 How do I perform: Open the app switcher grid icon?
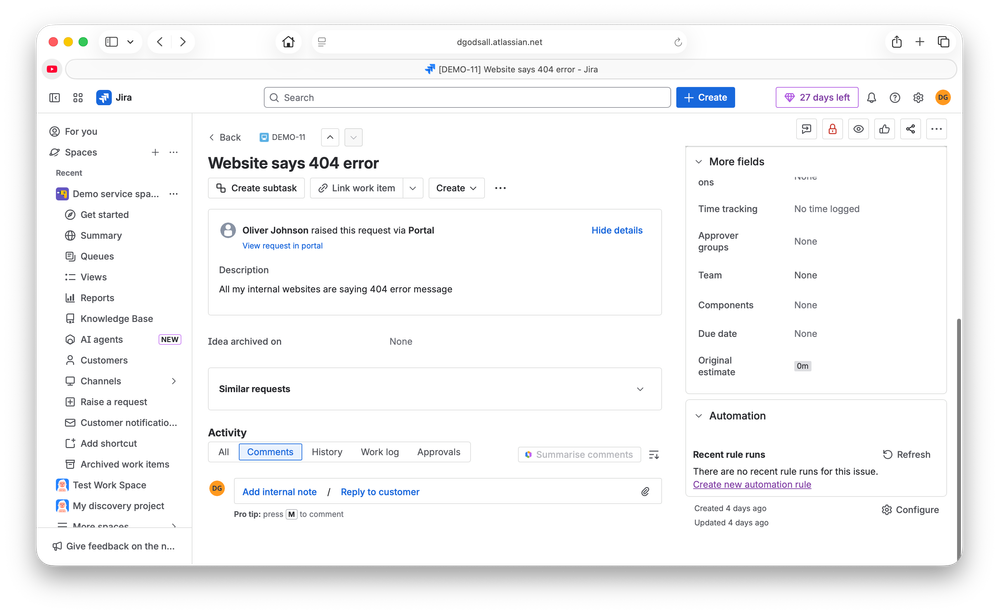pos(78,97)
